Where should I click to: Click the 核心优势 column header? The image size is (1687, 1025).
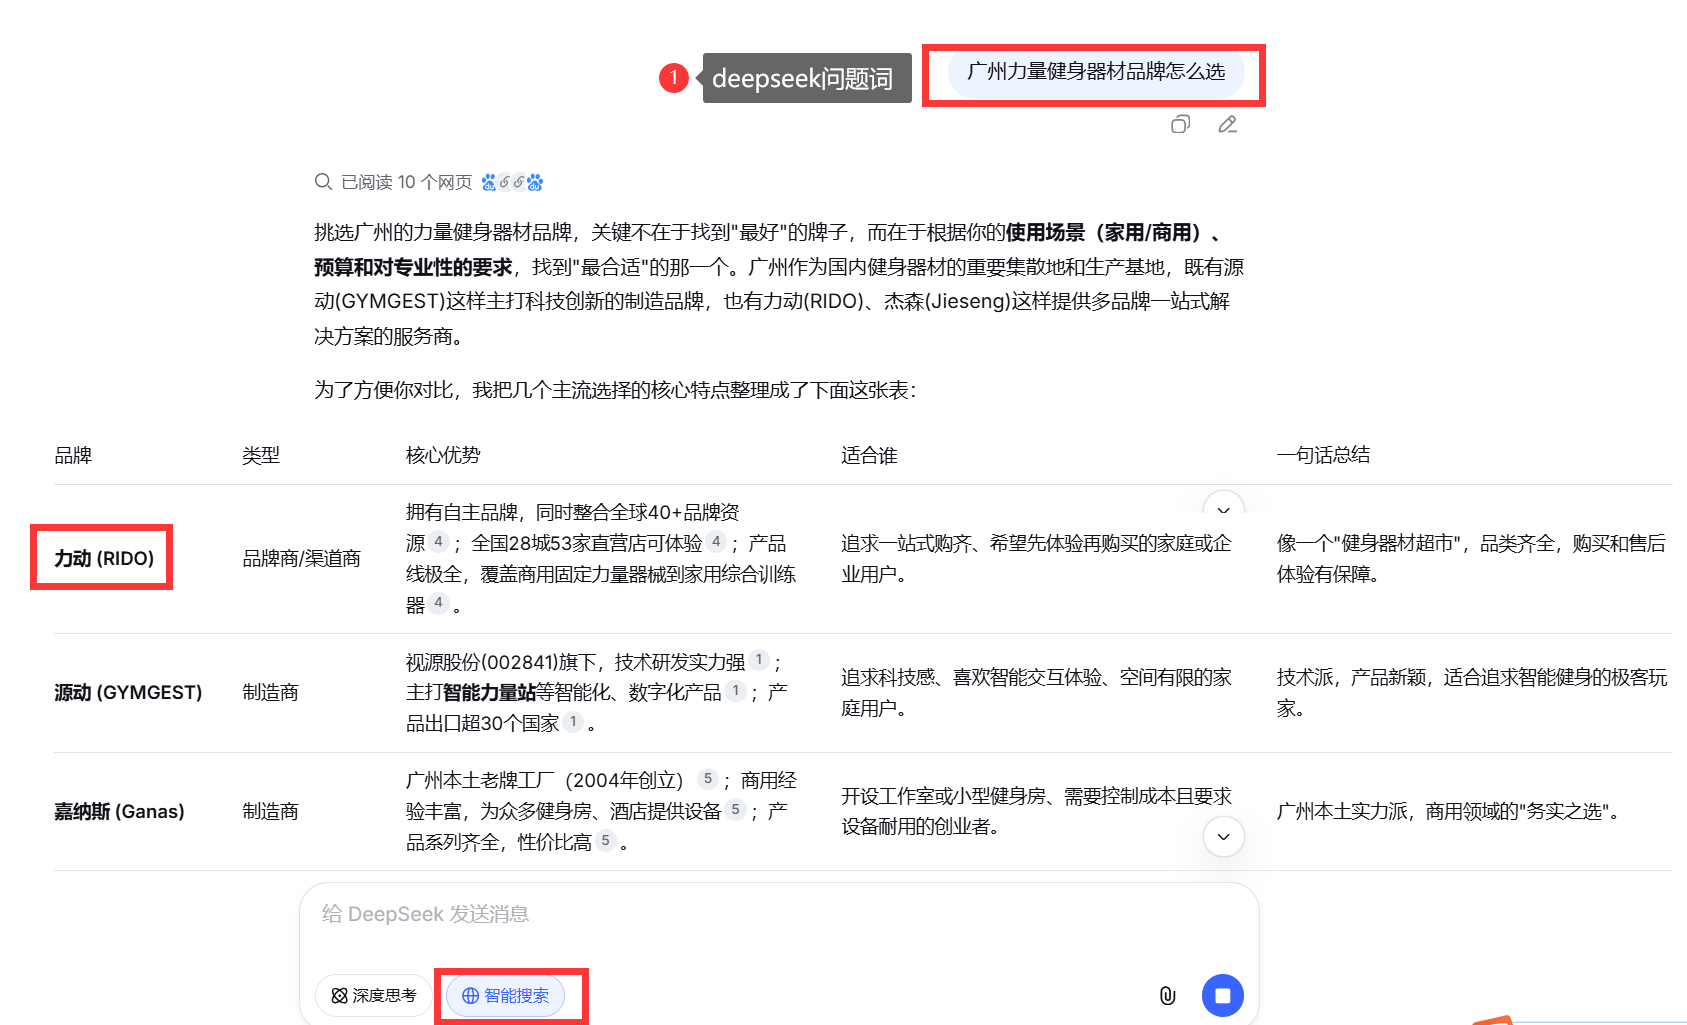pos(443,456)
